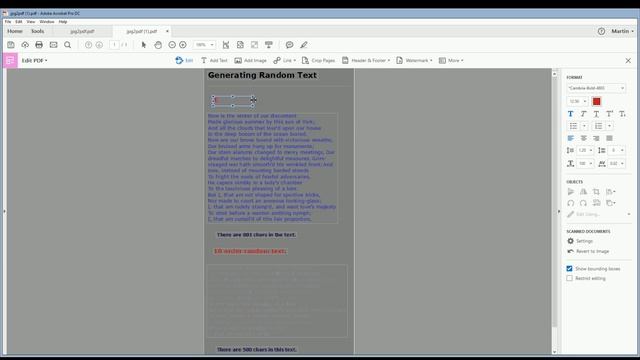Click the fit full page icon
Viewport: 640px width, 360px height.
240,45
